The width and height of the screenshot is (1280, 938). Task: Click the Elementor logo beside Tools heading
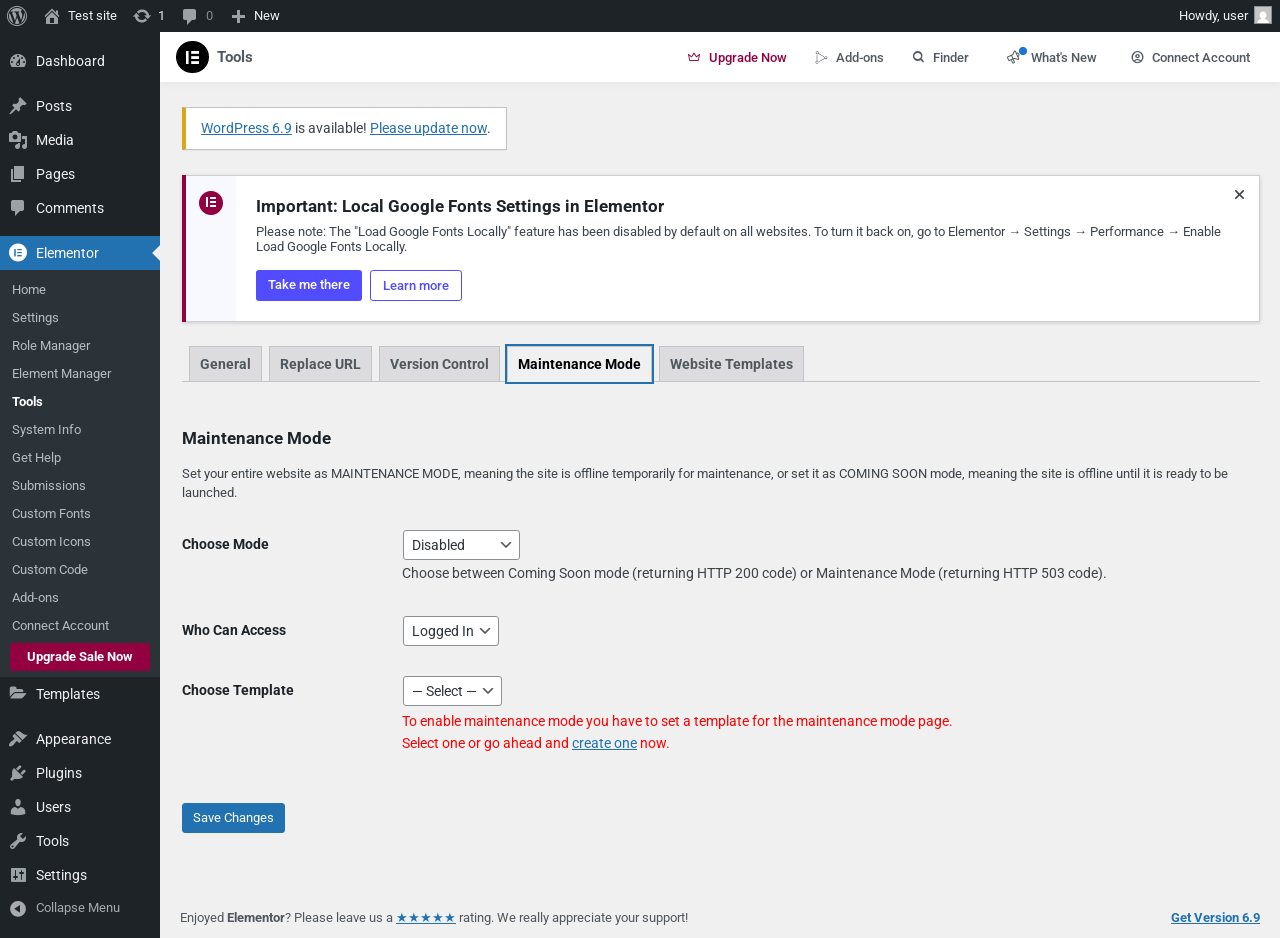coord(192,57)
